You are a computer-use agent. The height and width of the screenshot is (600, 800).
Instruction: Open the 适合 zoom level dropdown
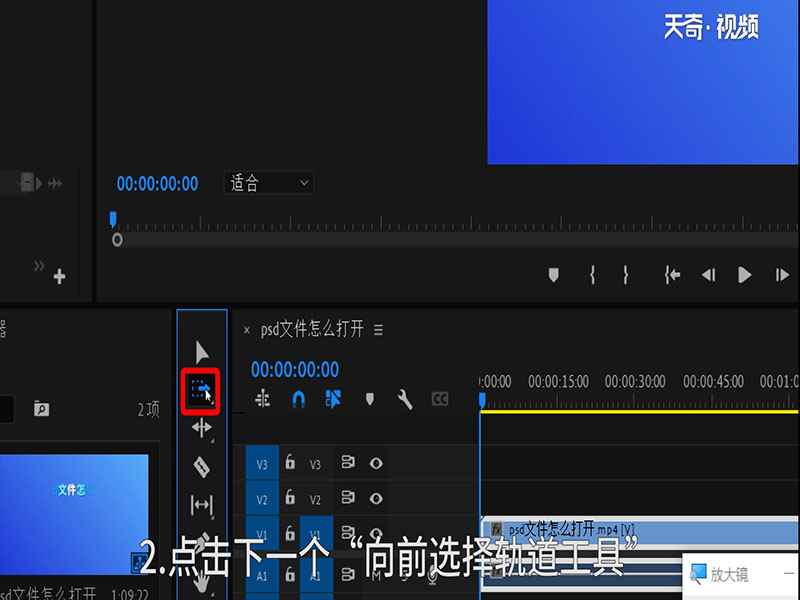point(268,183)
